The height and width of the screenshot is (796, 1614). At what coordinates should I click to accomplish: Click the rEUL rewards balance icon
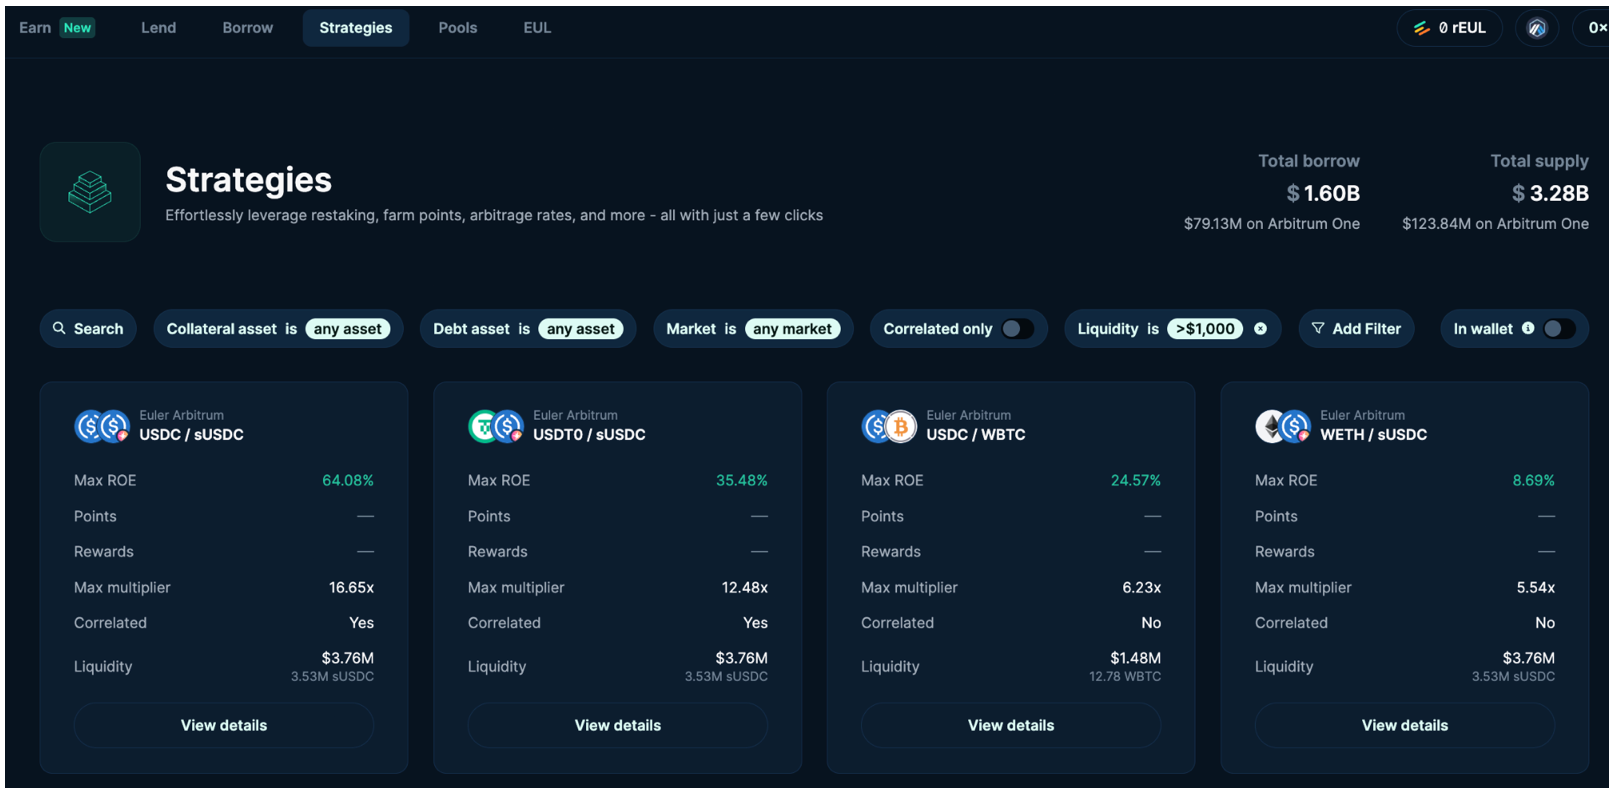[1421, 28]
